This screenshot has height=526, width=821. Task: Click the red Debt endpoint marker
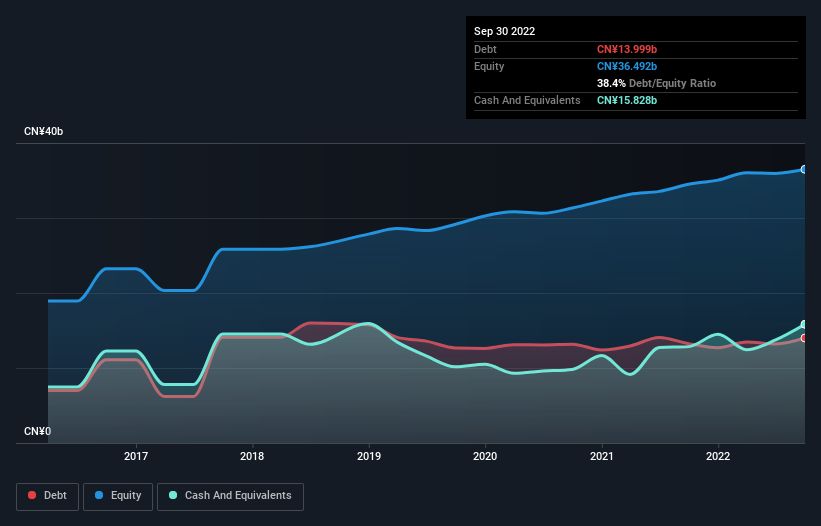click(804, 338)
